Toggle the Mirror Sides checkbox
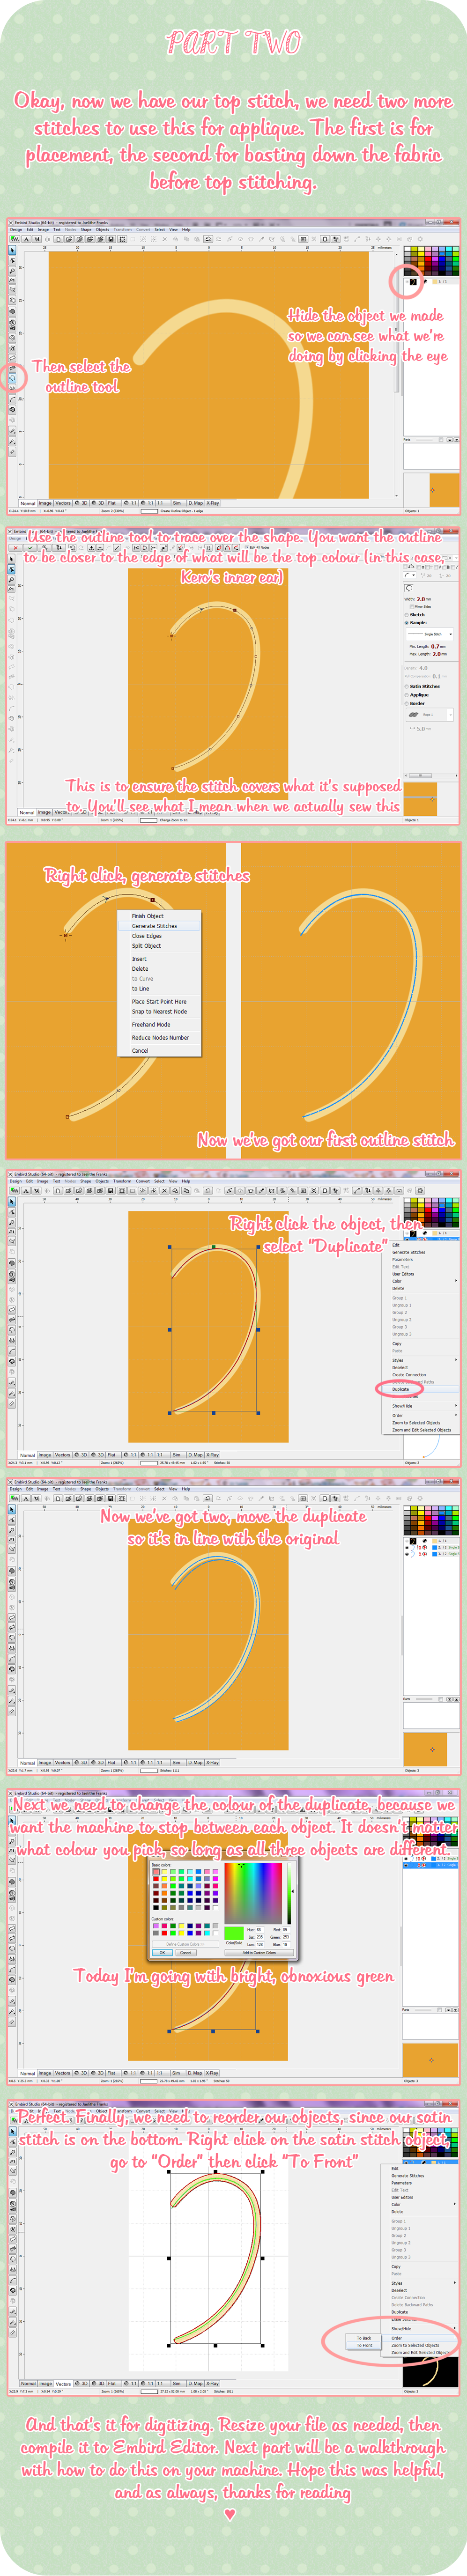The height and width of the screenshot is (2576, 467). (421, 606)
